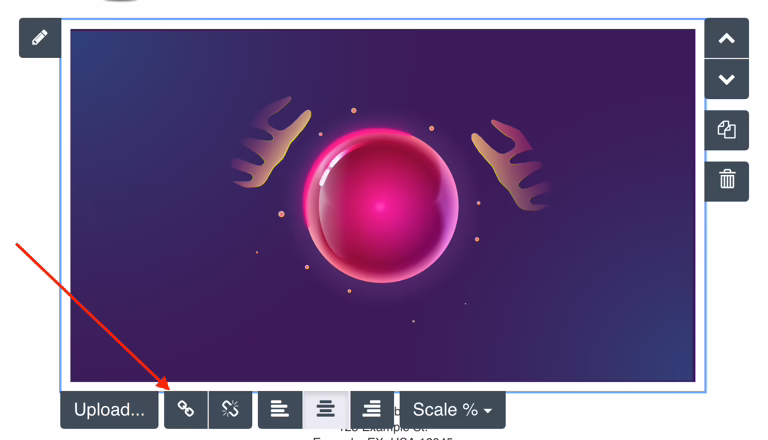The image size is (768, 440).
Task: Remove link with the broken chain icon
Action: click(230, 410)
